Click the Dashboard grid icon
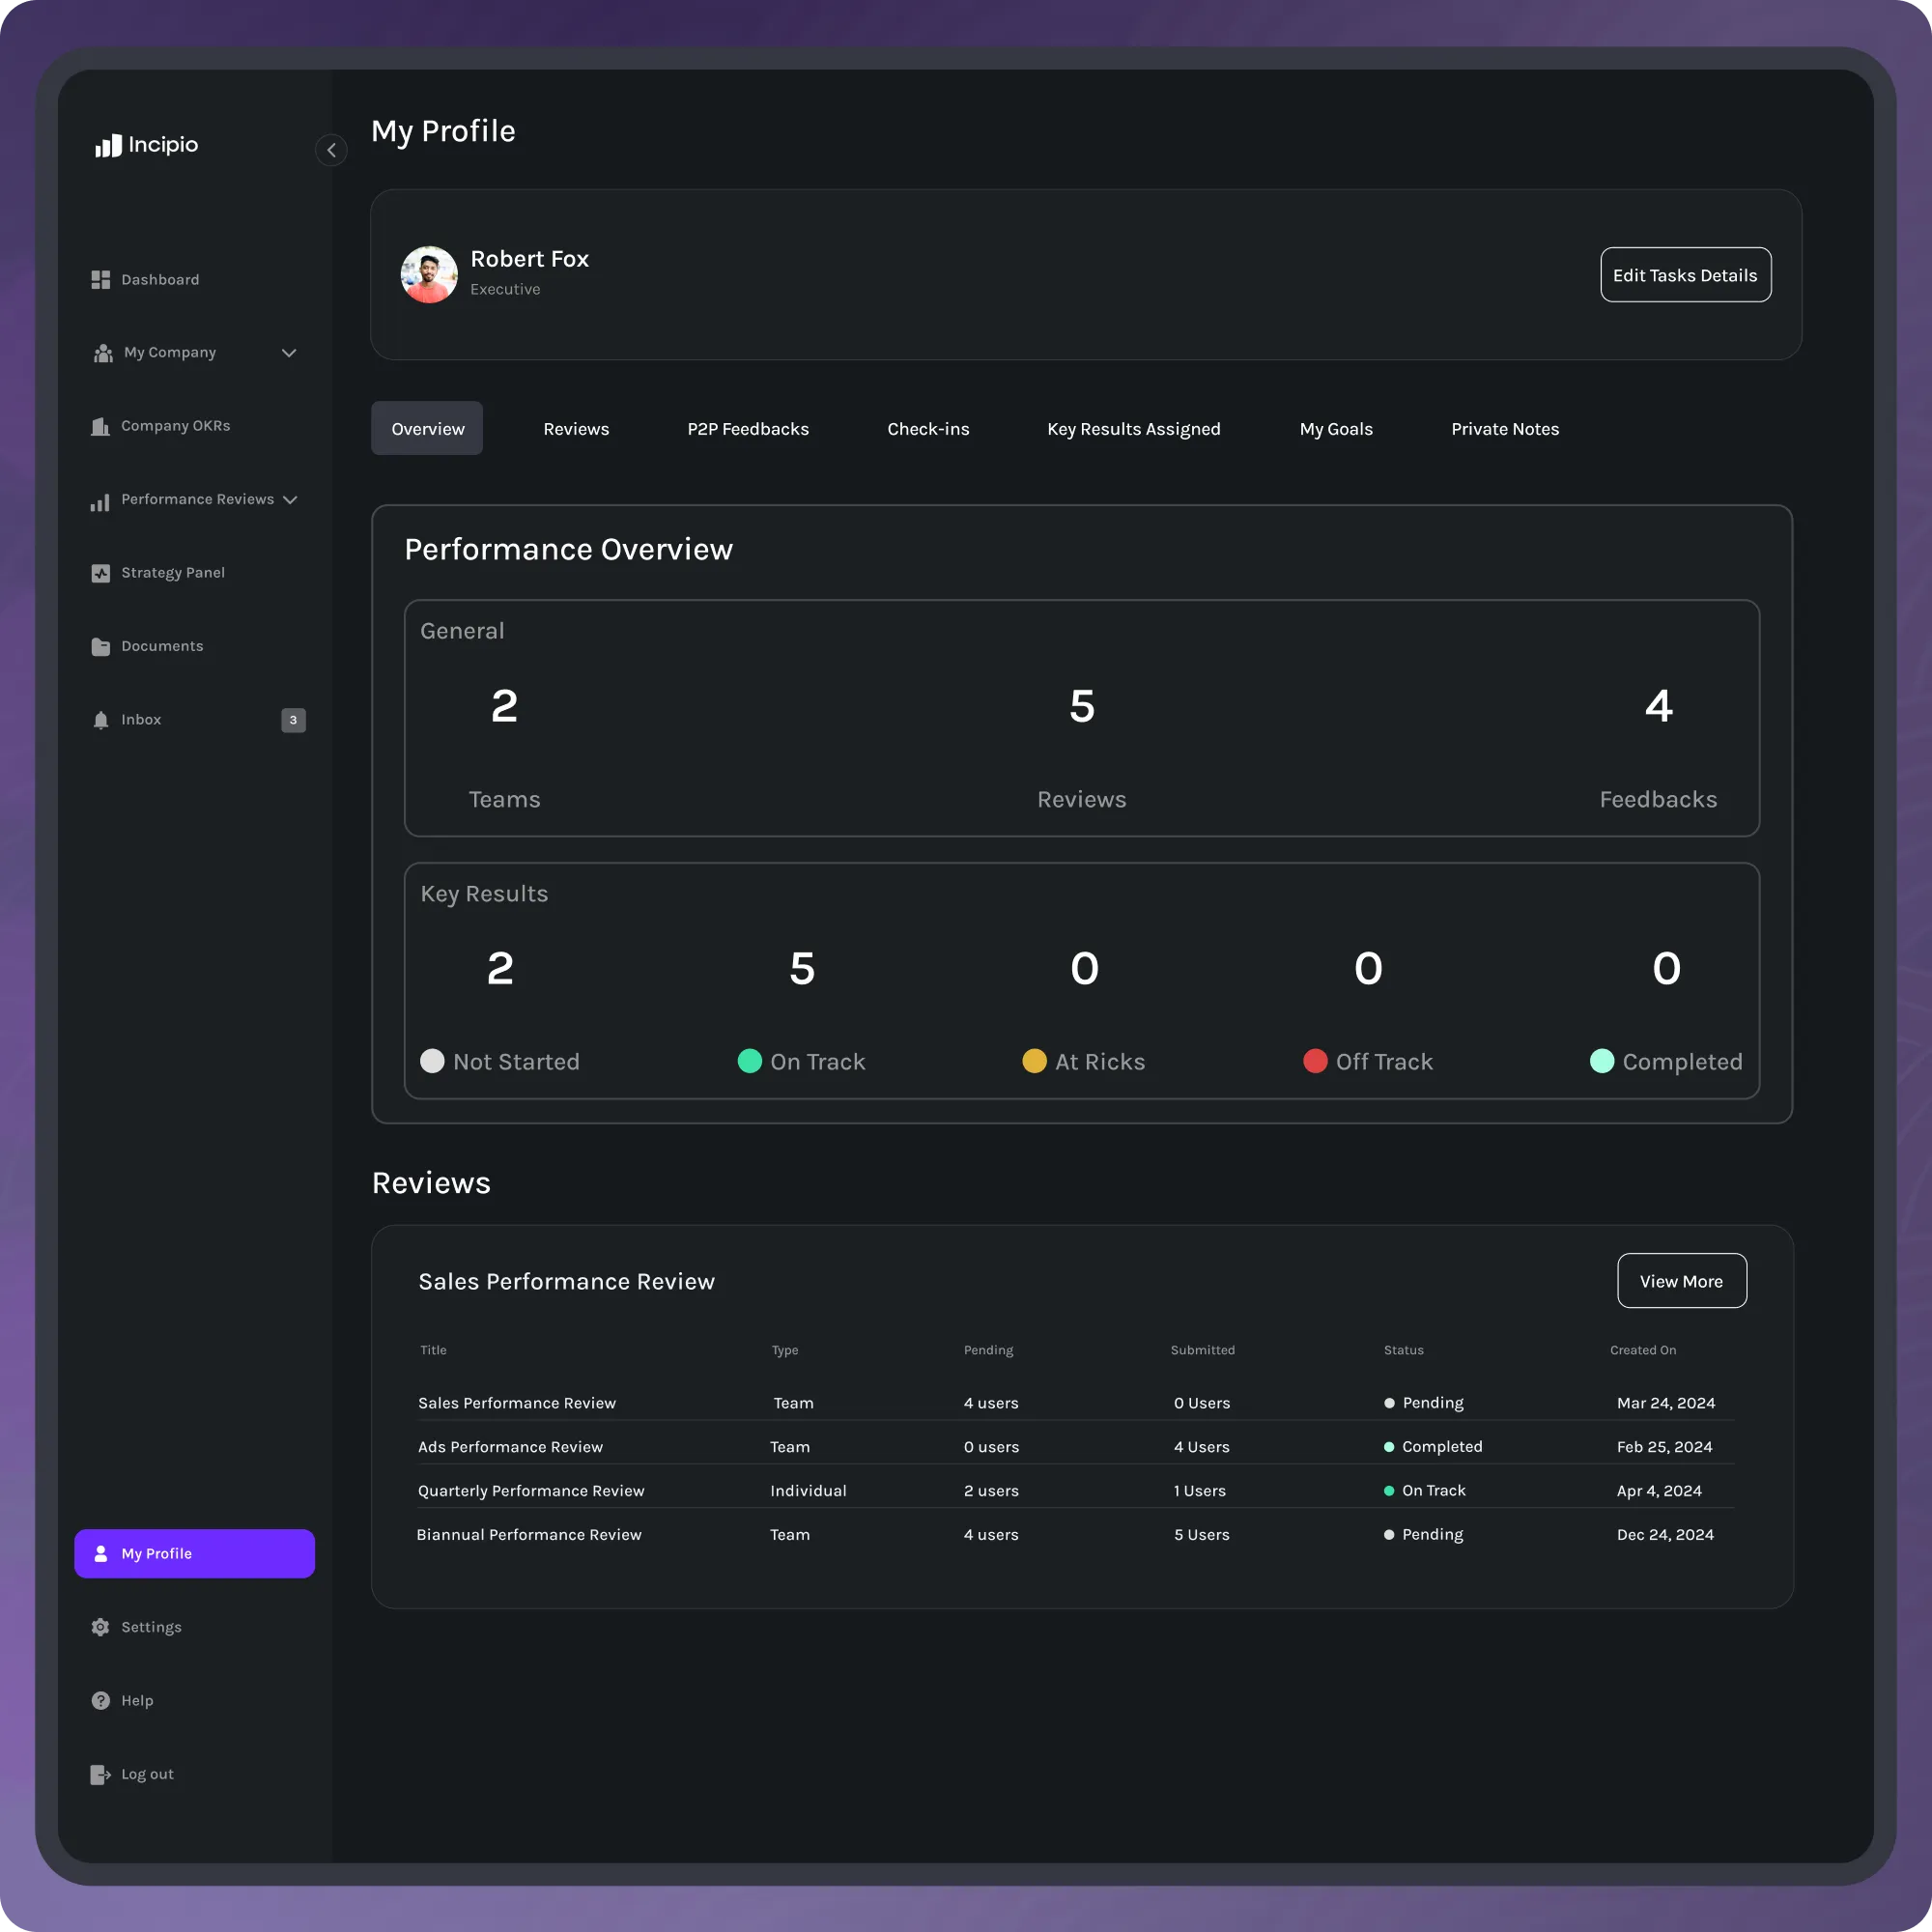1932x1932 pixels. tap(100, 280)
